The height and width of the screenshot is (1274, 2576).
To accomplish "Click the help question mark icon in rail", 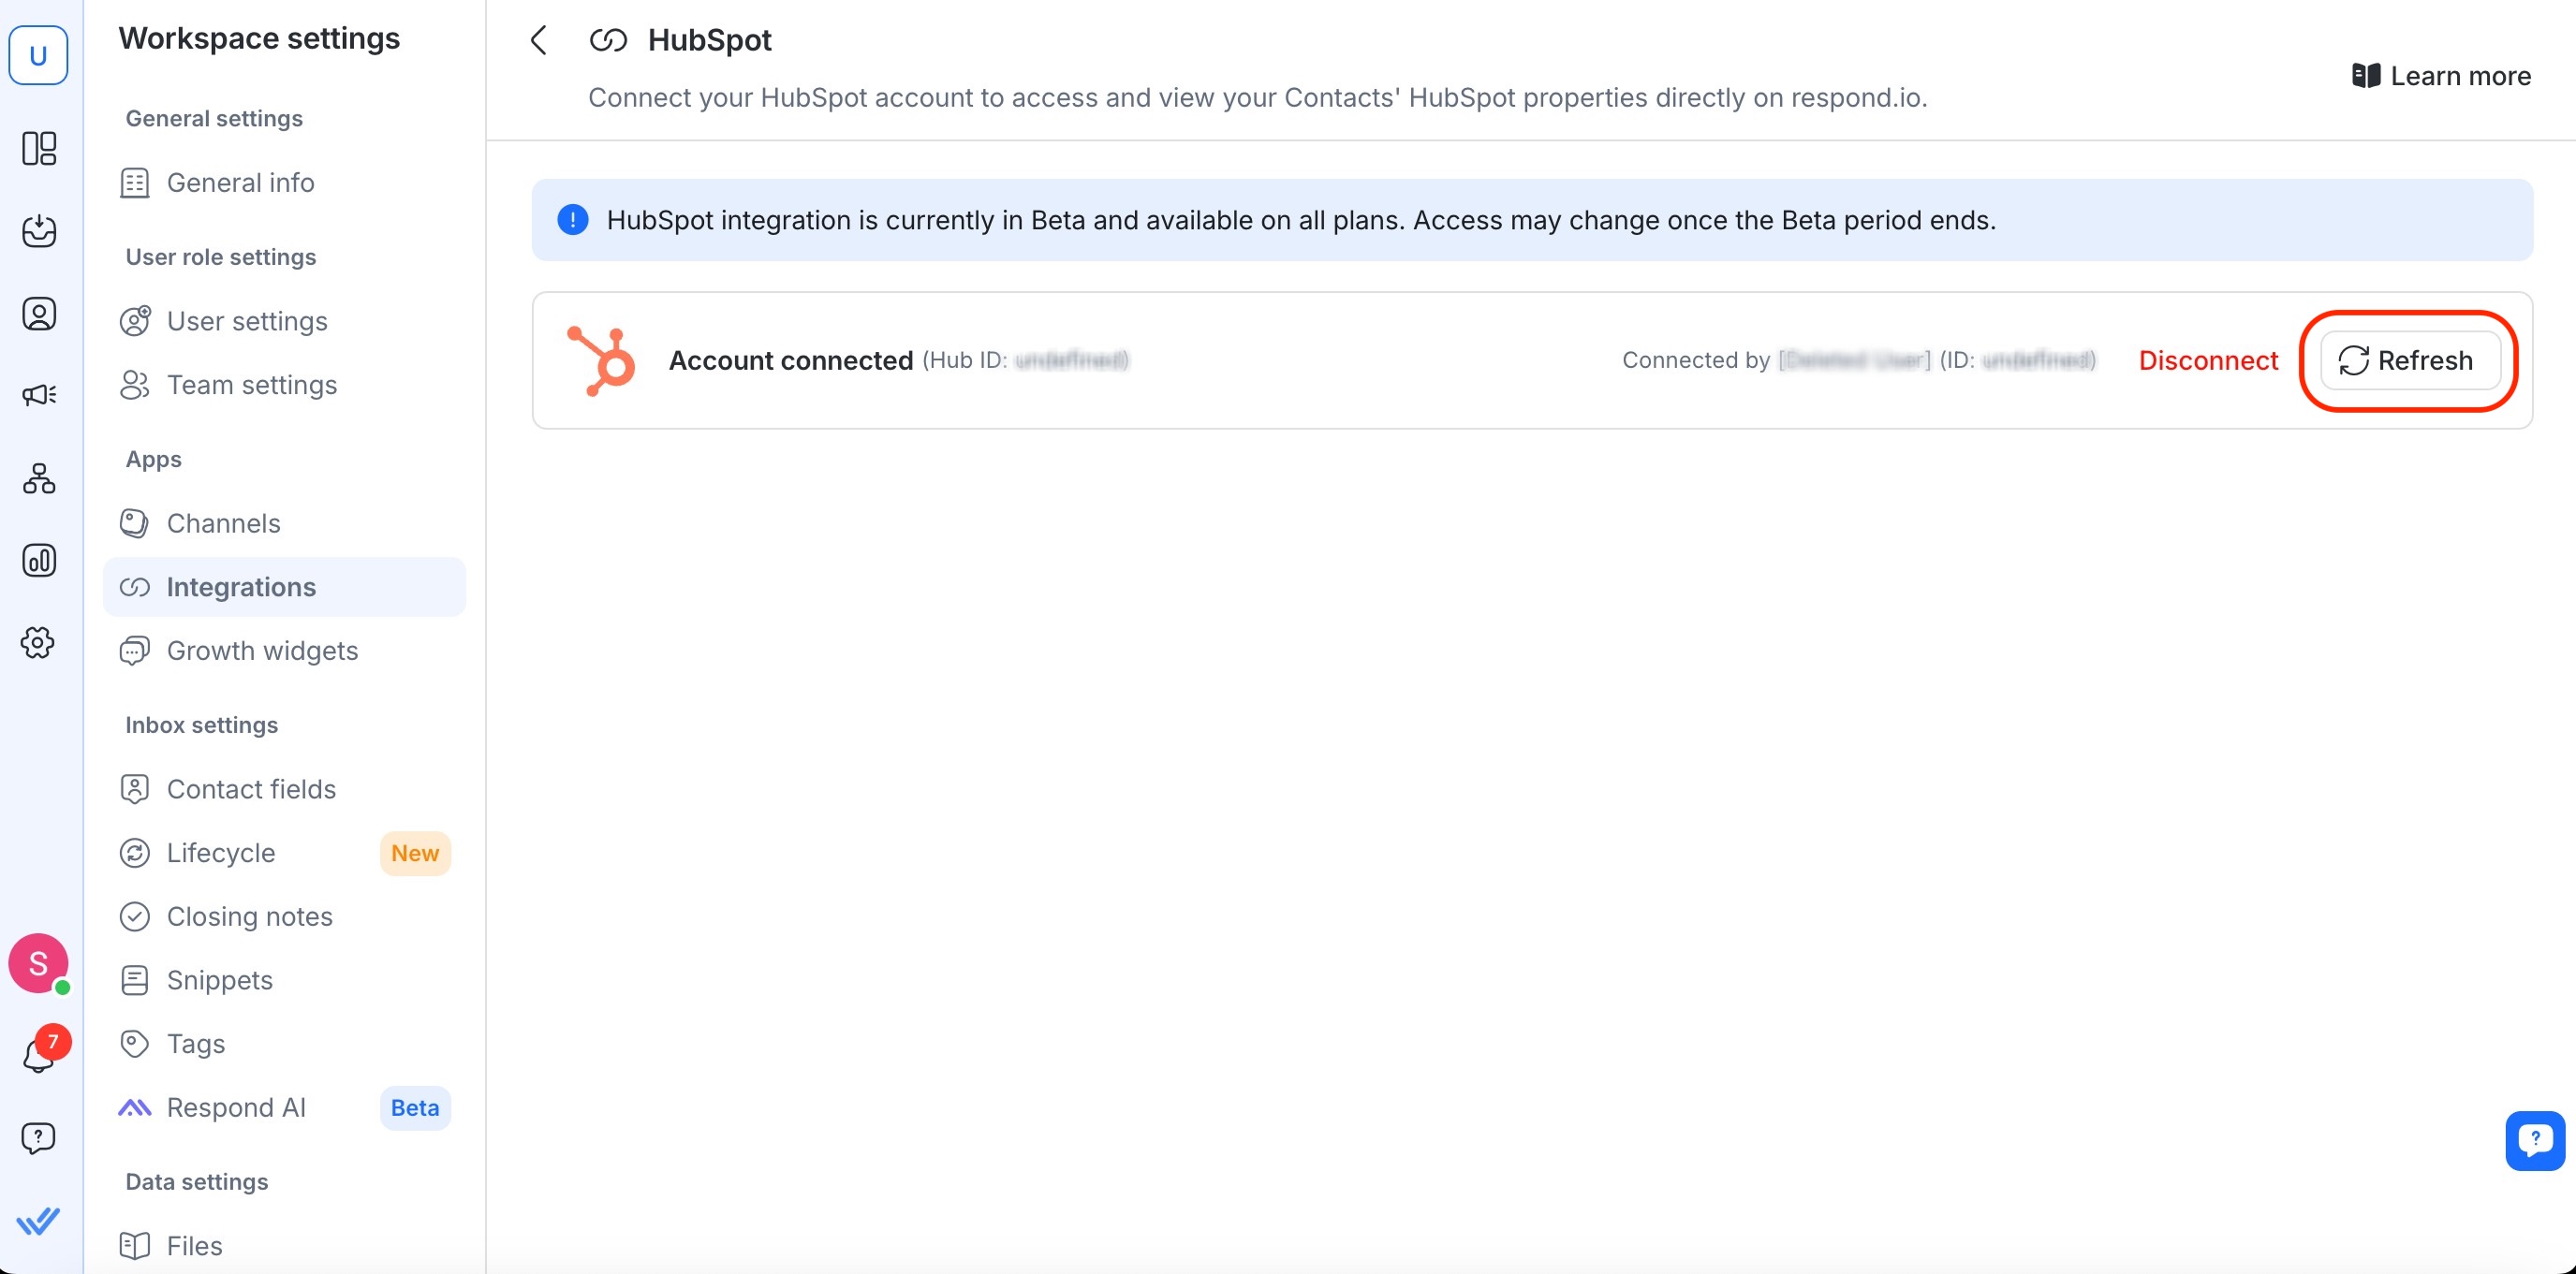I will point(39,1137).
